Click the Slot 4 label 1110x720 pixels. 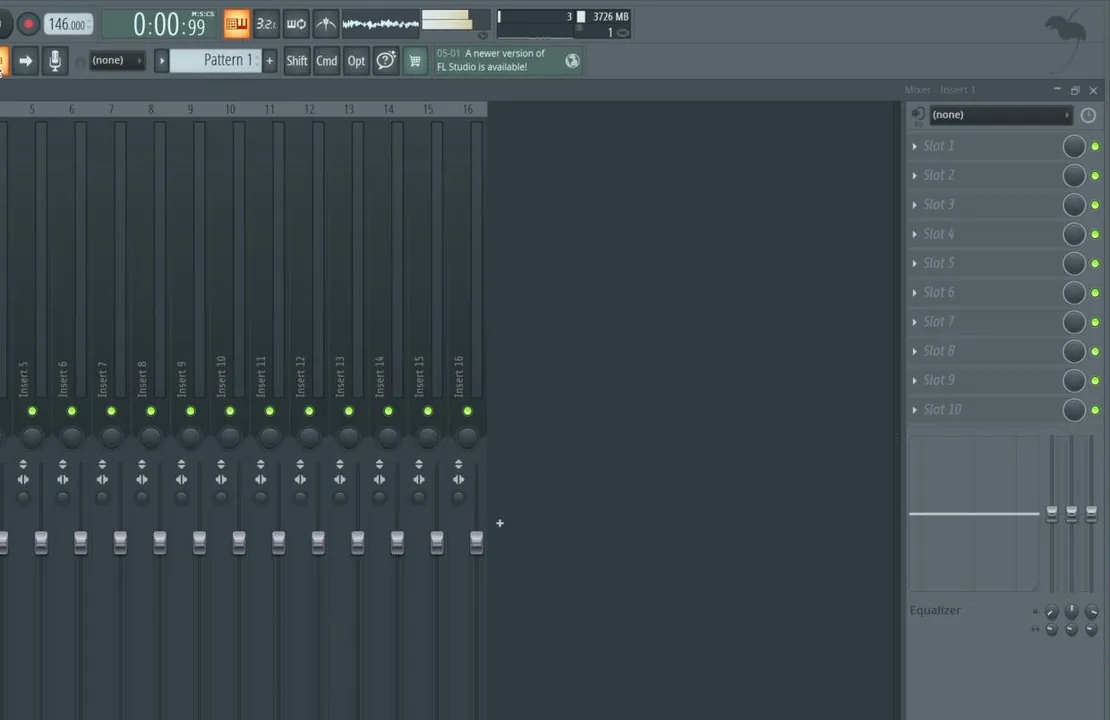[938, 234]
